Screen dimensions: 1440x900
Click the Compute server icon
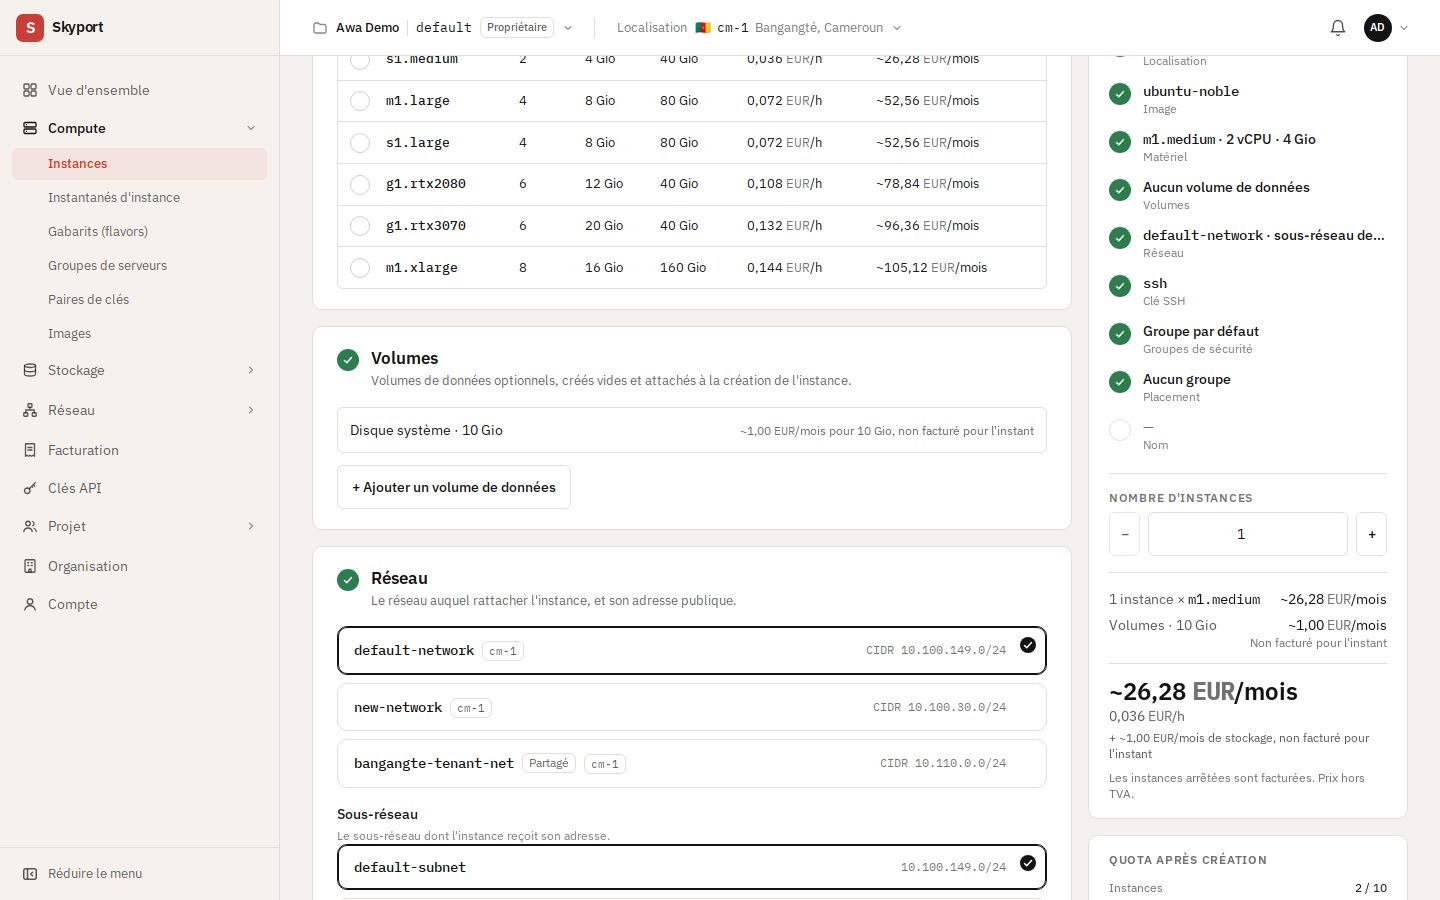click(30, 128)
